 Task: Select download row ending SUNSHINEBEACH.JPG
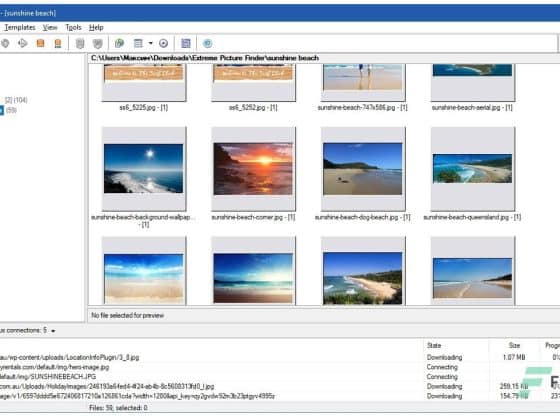[280, 376]
